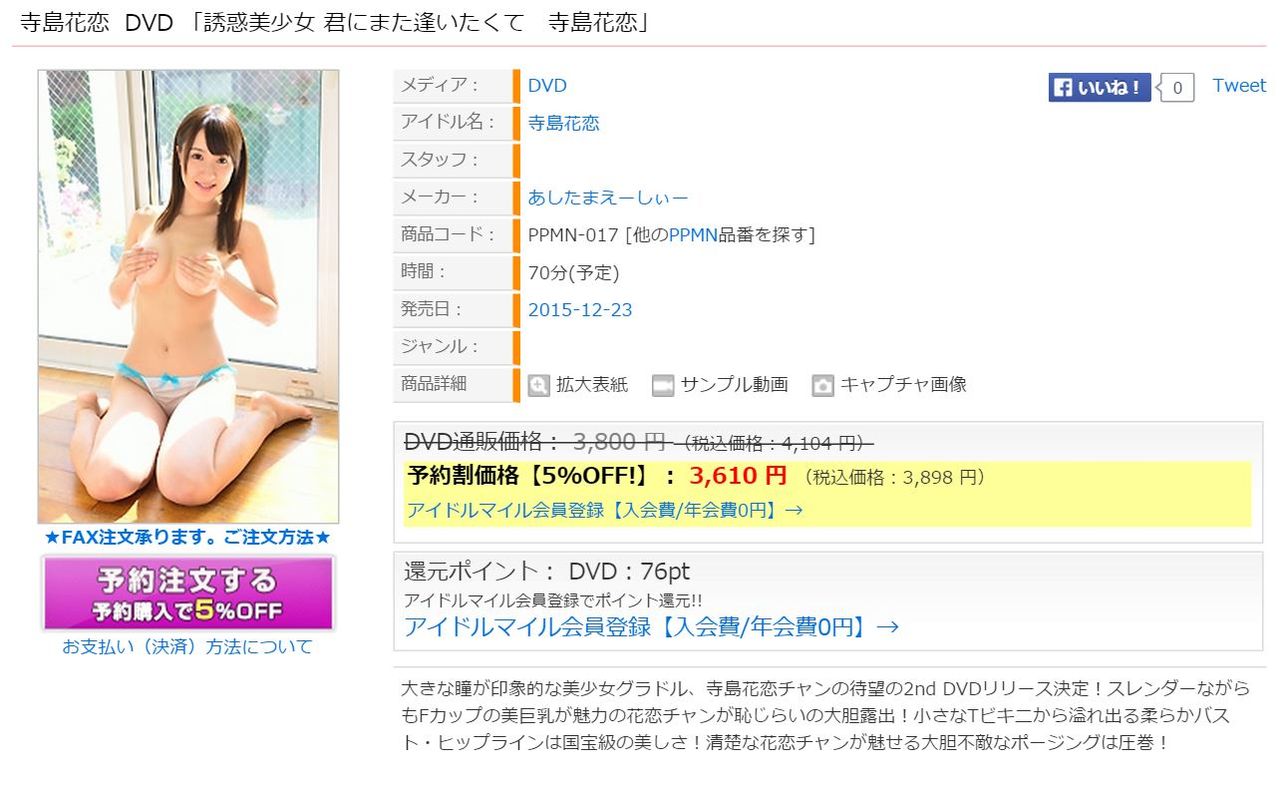This screenshot has width=1280, height=786.
Task: Click the camera icon for キャプチャ画像
Action: 823,385
